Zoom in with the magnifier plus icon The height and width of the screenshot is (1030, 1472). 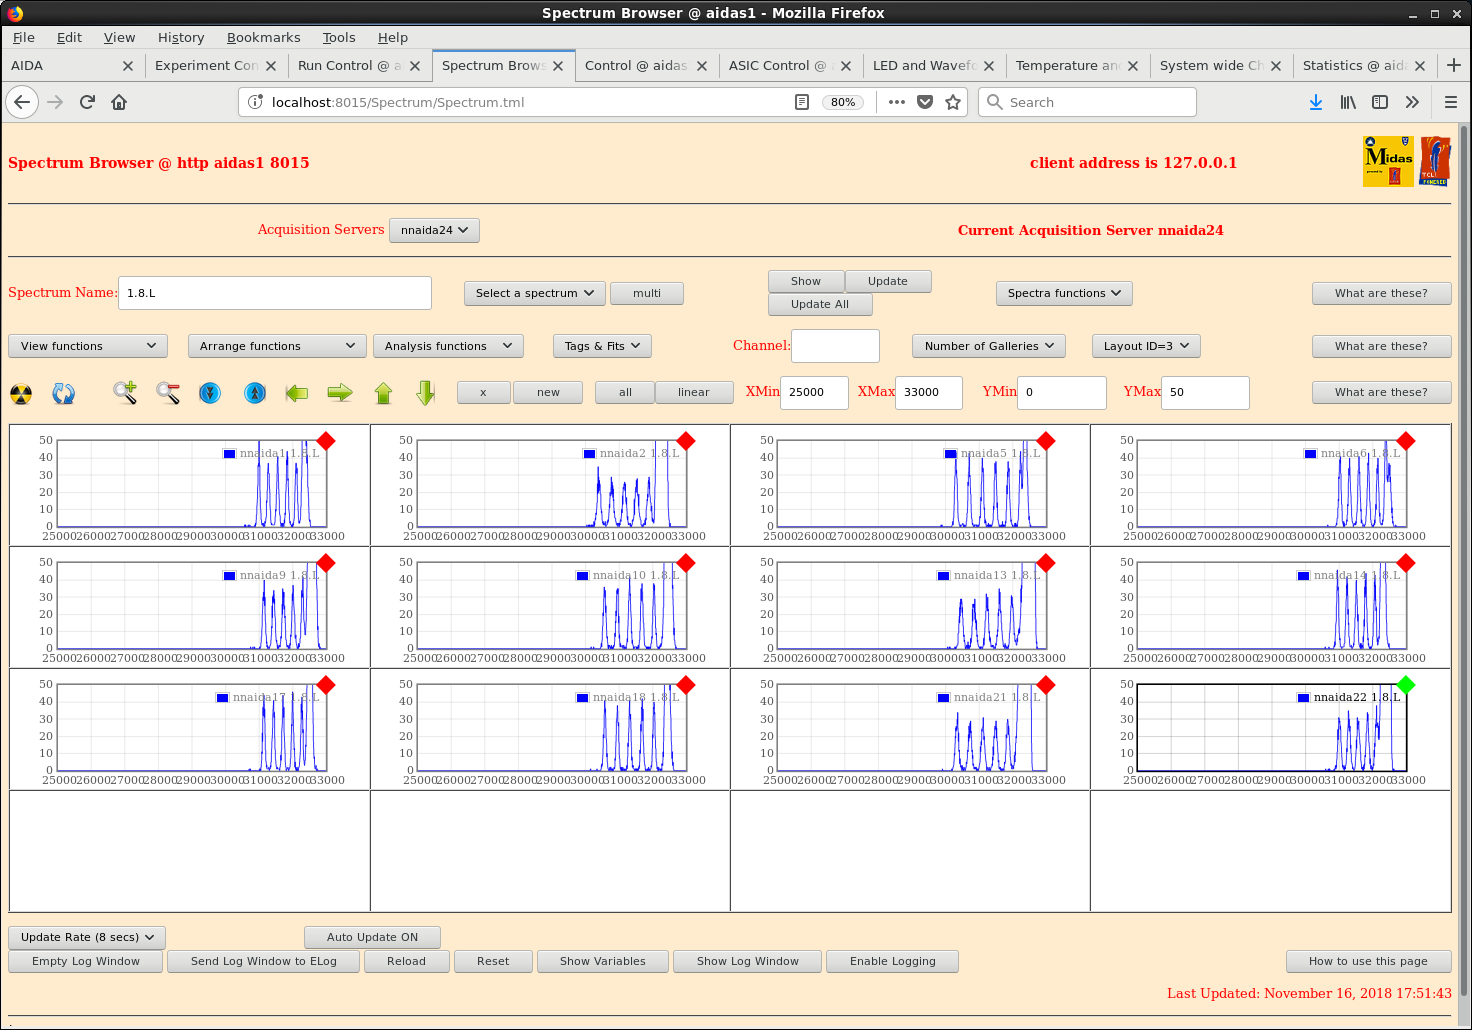point(125,393)
